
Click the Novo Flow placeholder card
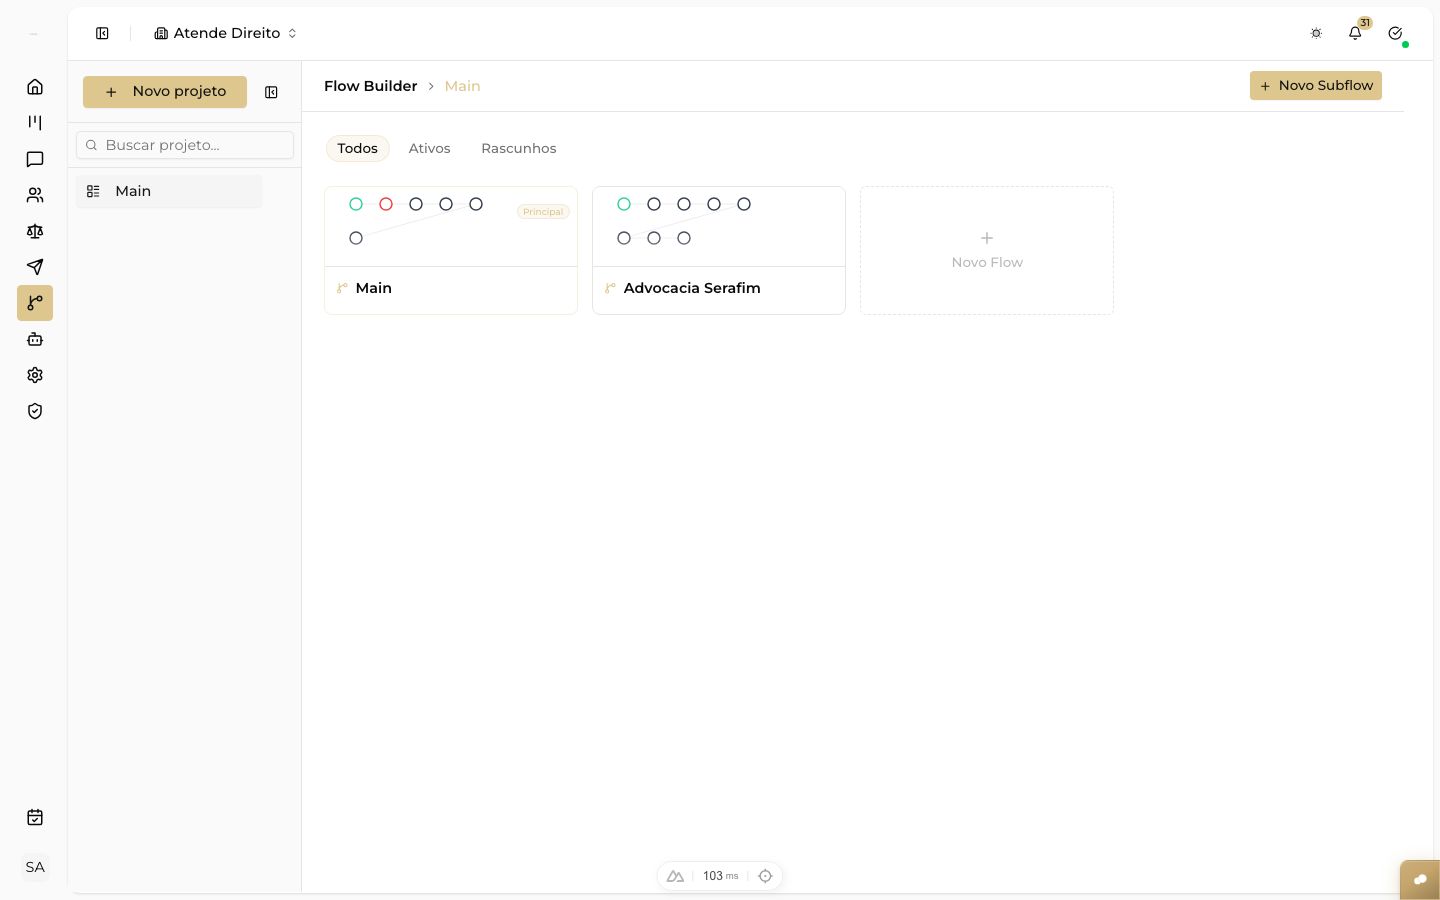point(987,250)
